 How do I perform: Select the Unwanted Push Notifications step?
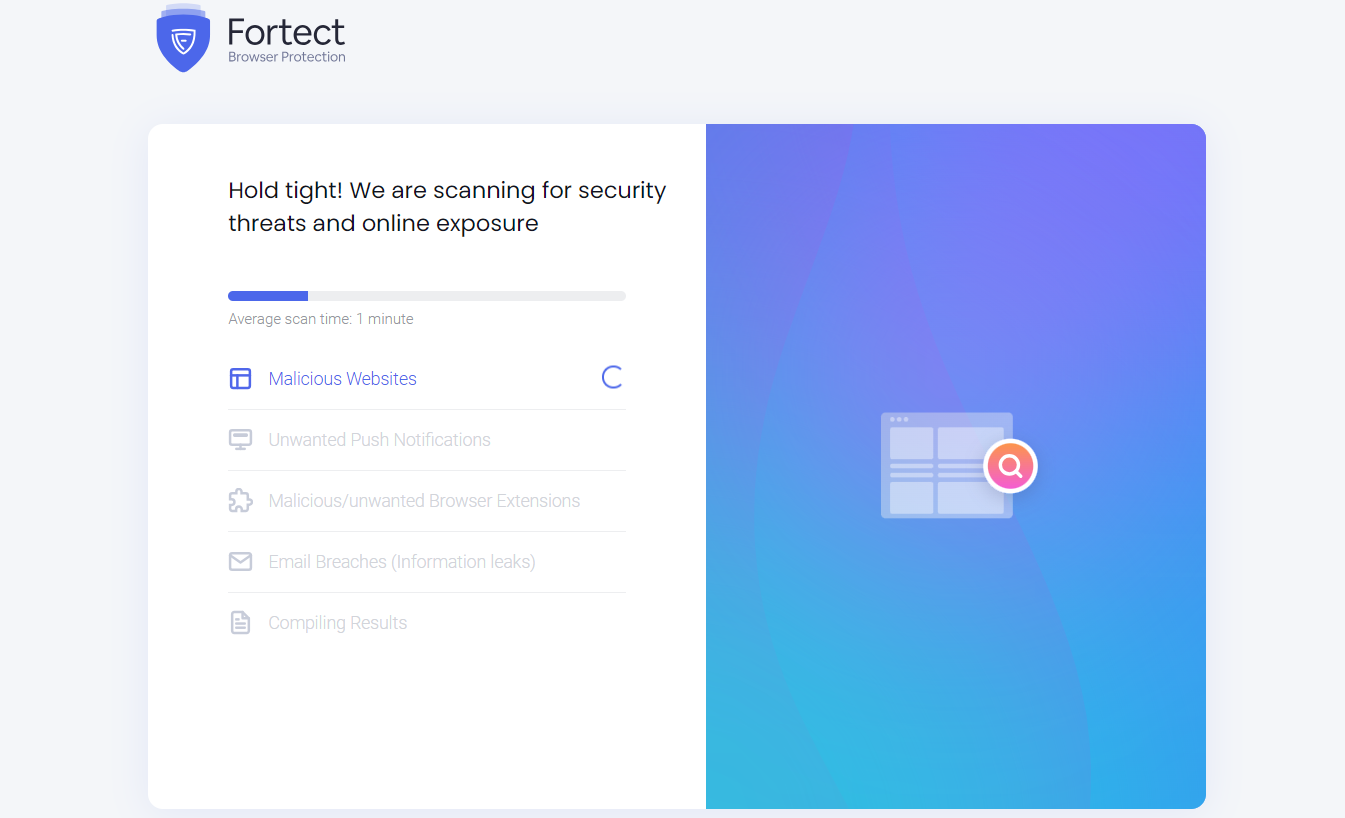379,440
